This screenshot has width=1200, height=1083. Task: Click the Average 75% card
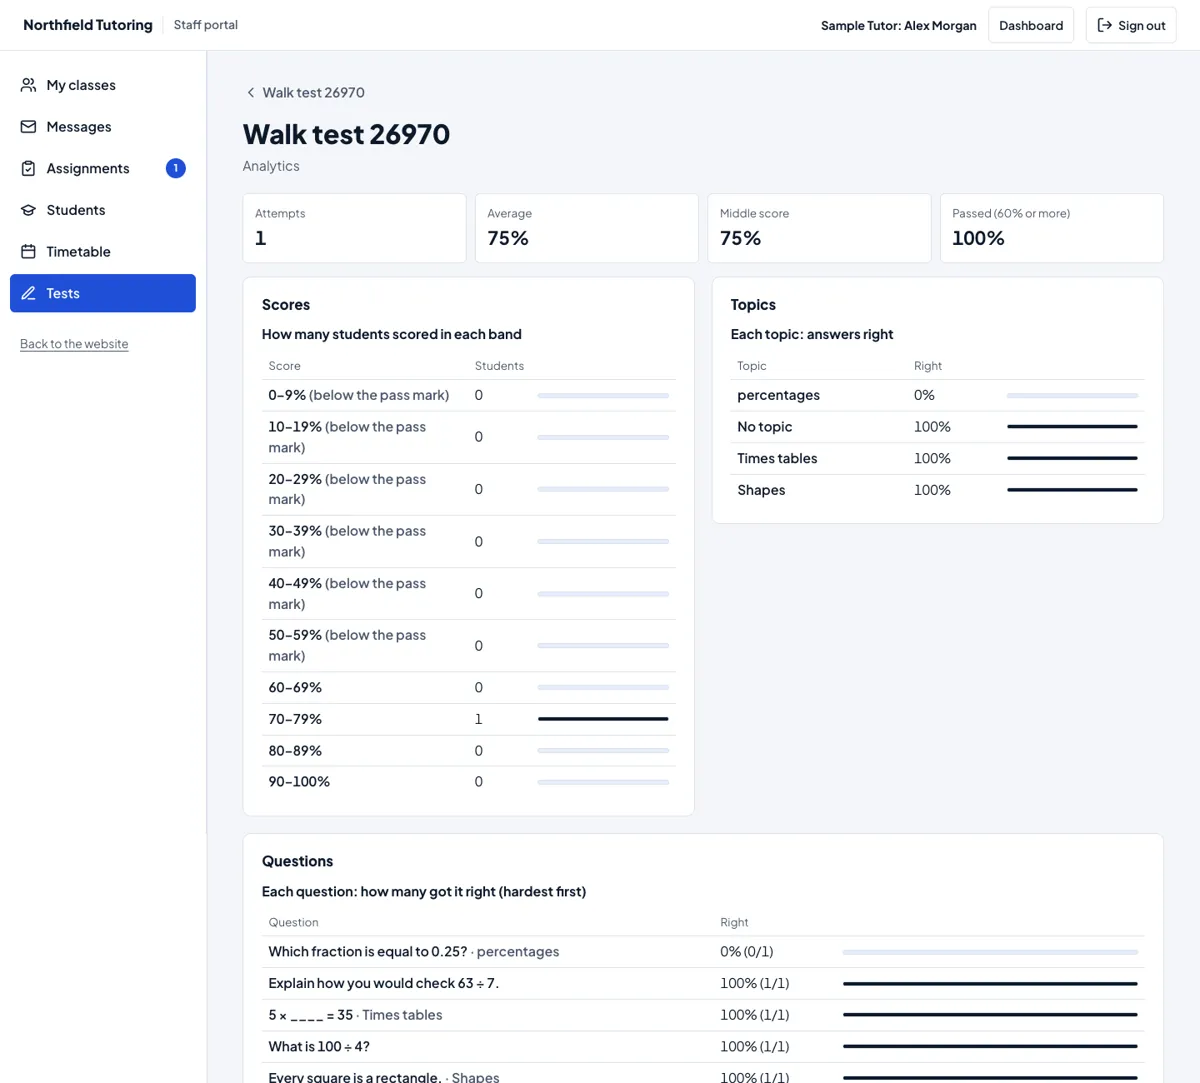[587, 228]
